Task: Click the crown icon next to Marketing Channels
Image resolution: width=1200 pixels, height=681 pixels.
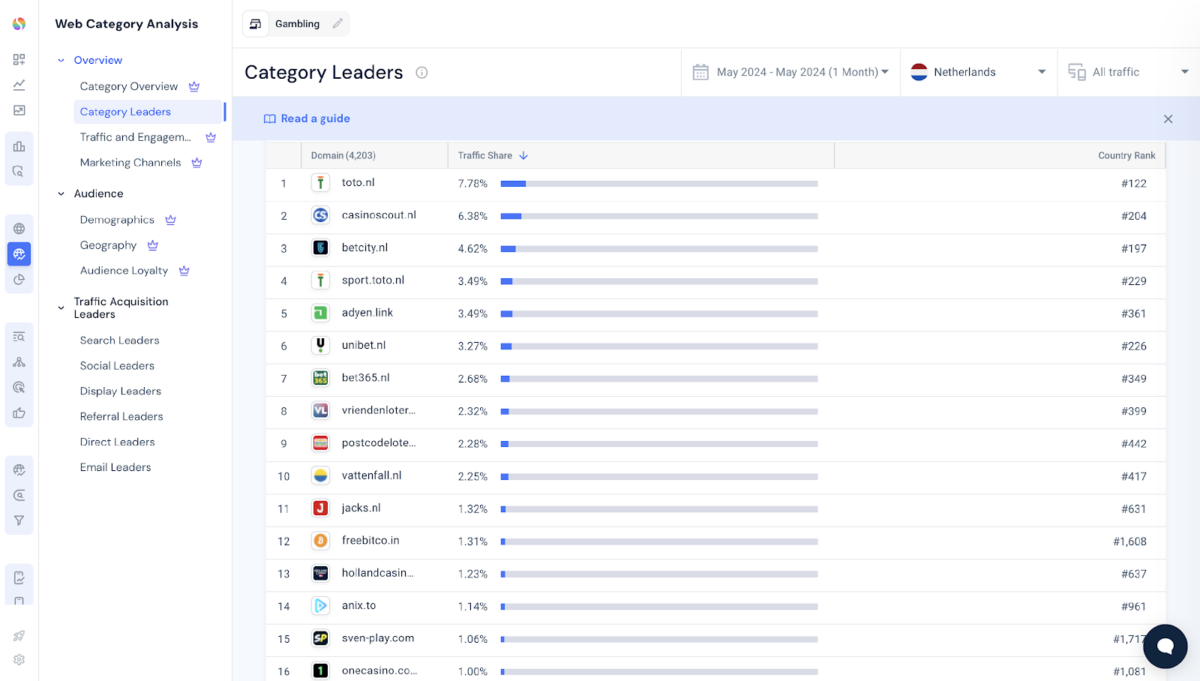Action: [197, 162]
